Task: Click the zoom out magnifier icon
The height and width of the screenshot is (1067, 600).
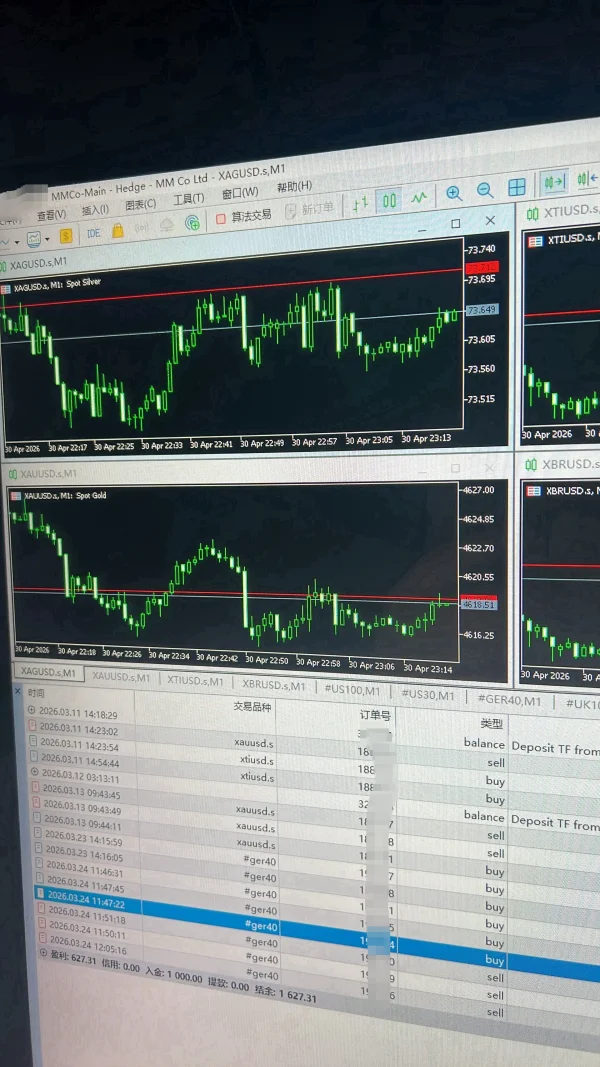Action: (485, 191)
